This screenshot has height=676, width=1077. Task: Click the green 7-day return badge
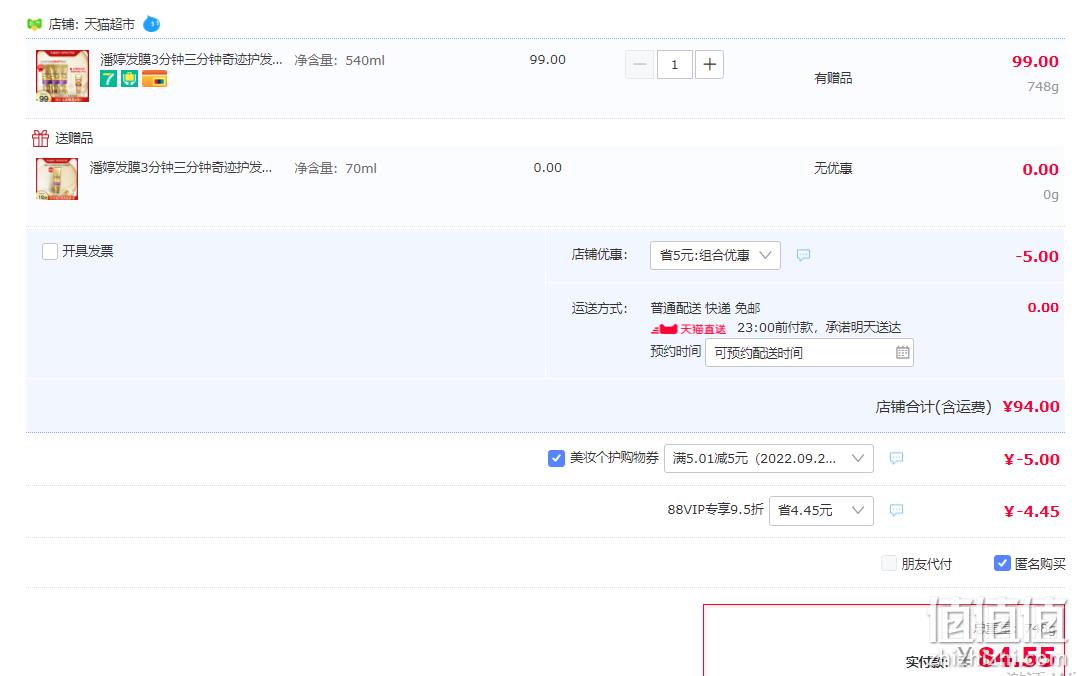109,79
